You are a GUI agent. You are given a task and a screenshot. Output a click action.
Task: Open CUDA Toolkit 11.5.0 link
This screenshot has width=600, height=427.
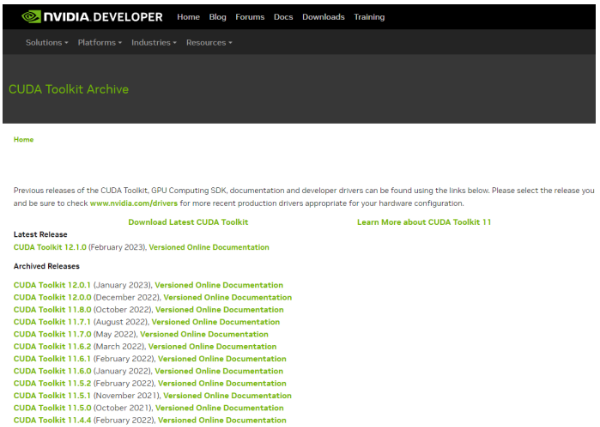pyautogui.click(x=52, y=407)
